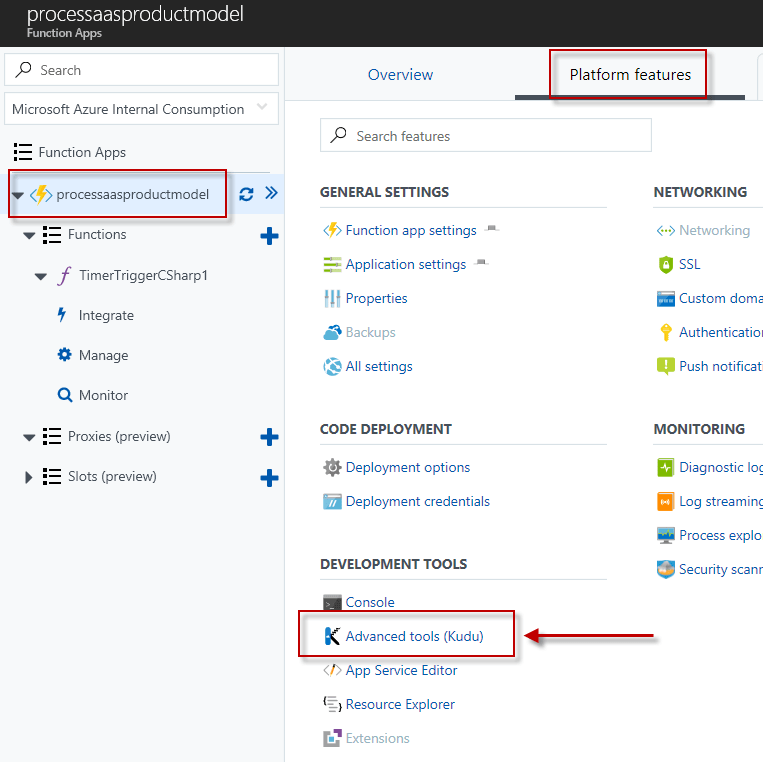Click the Resource Explorer icon
Image resolution: width=763 pixels, height=762 pixels.
333,704
